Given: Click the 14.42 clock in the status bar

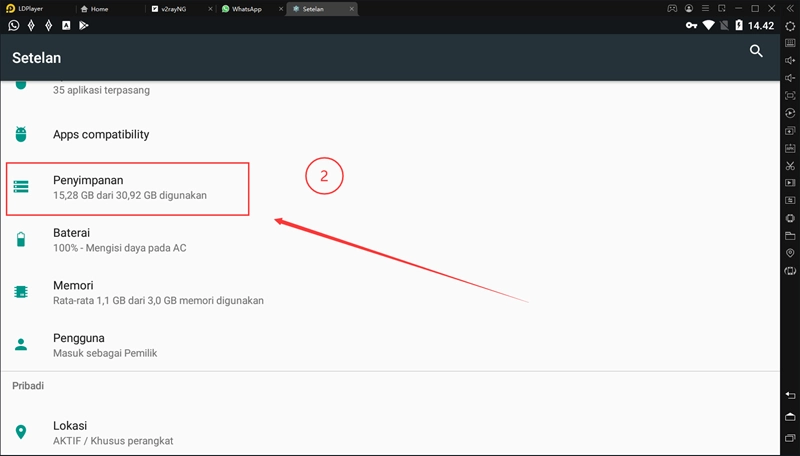Looking at the screenshot, I should pyautogui.click(x=761, y=26).
